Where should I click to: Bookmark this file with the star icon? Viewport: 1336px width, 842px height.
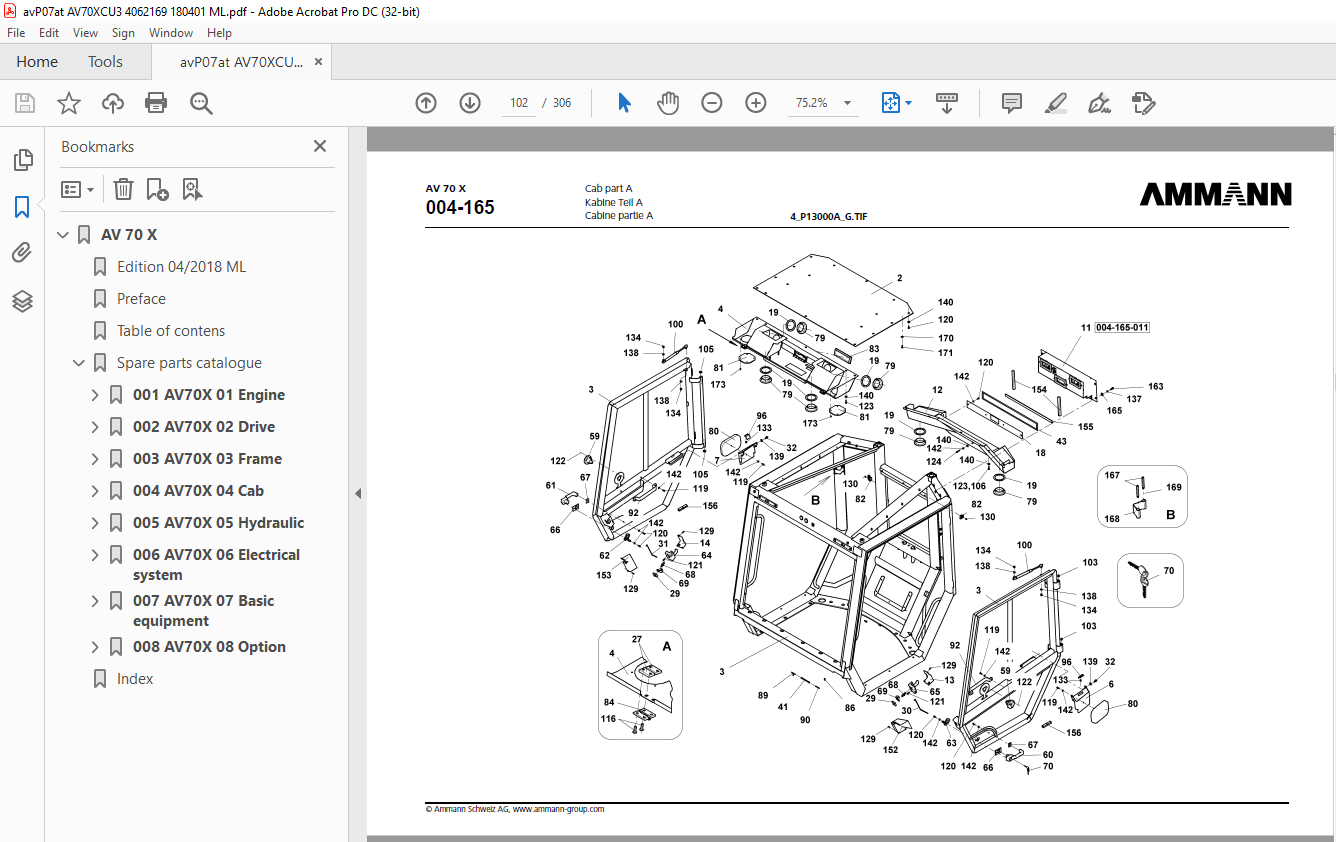(x=69, y=103)
